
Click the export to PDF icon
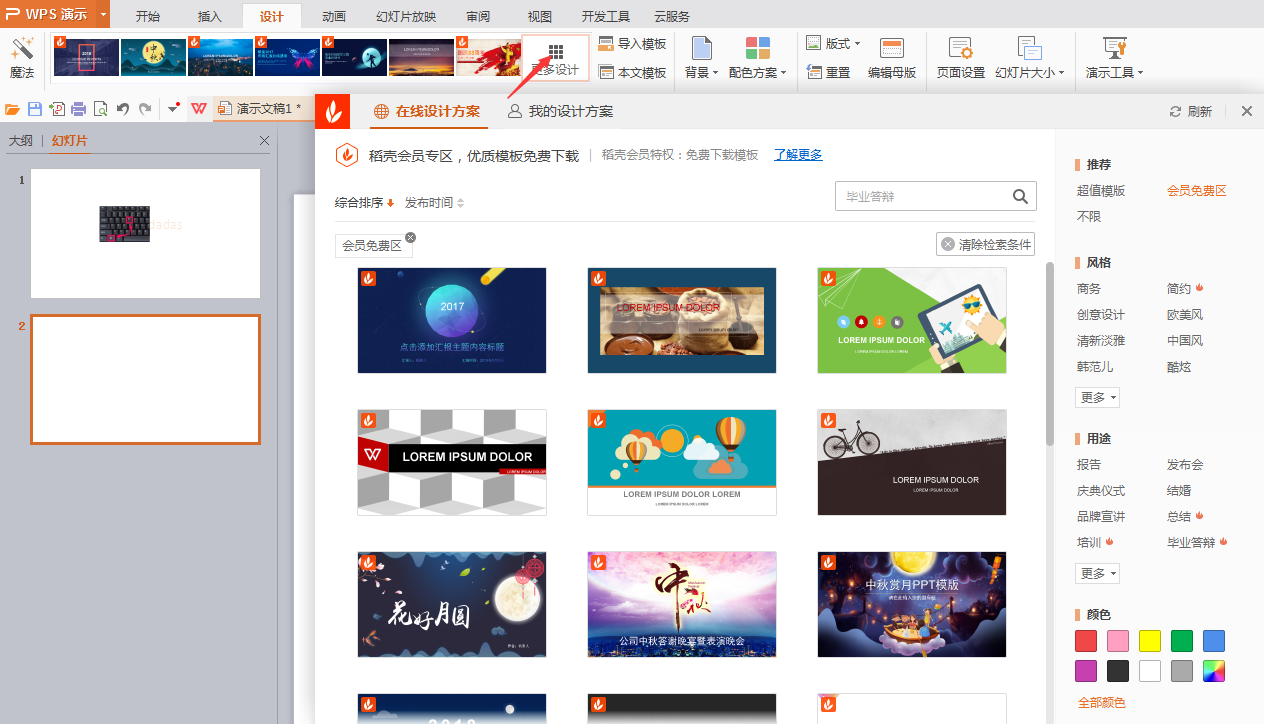click(x=57, y=108)
